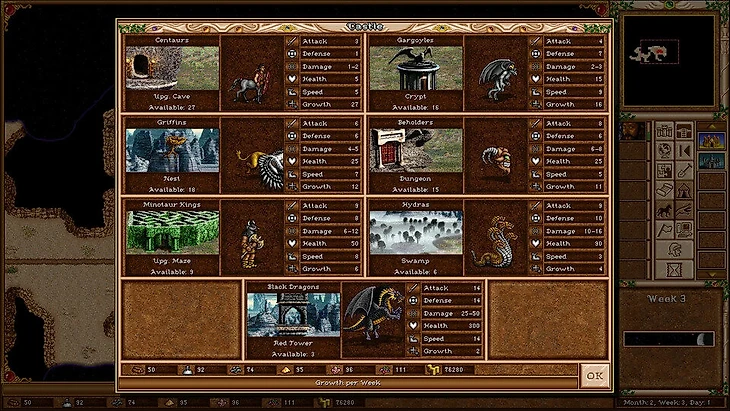Viewport: 730px width, 411px height.
Task: Click 'Available: 3' under Black Dragons
Action: pyautogui.click(x=293, y=354)
